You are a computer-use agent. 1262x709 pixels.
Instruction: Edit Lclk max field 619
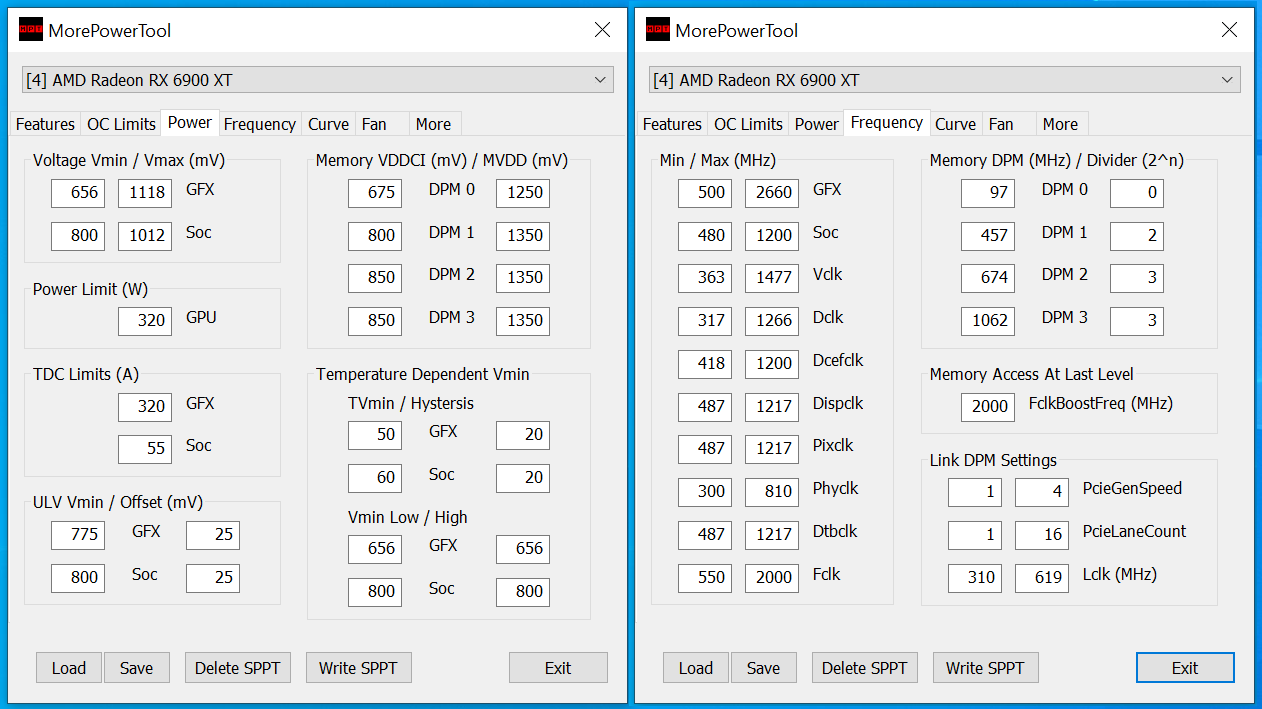click(1042, 578)
